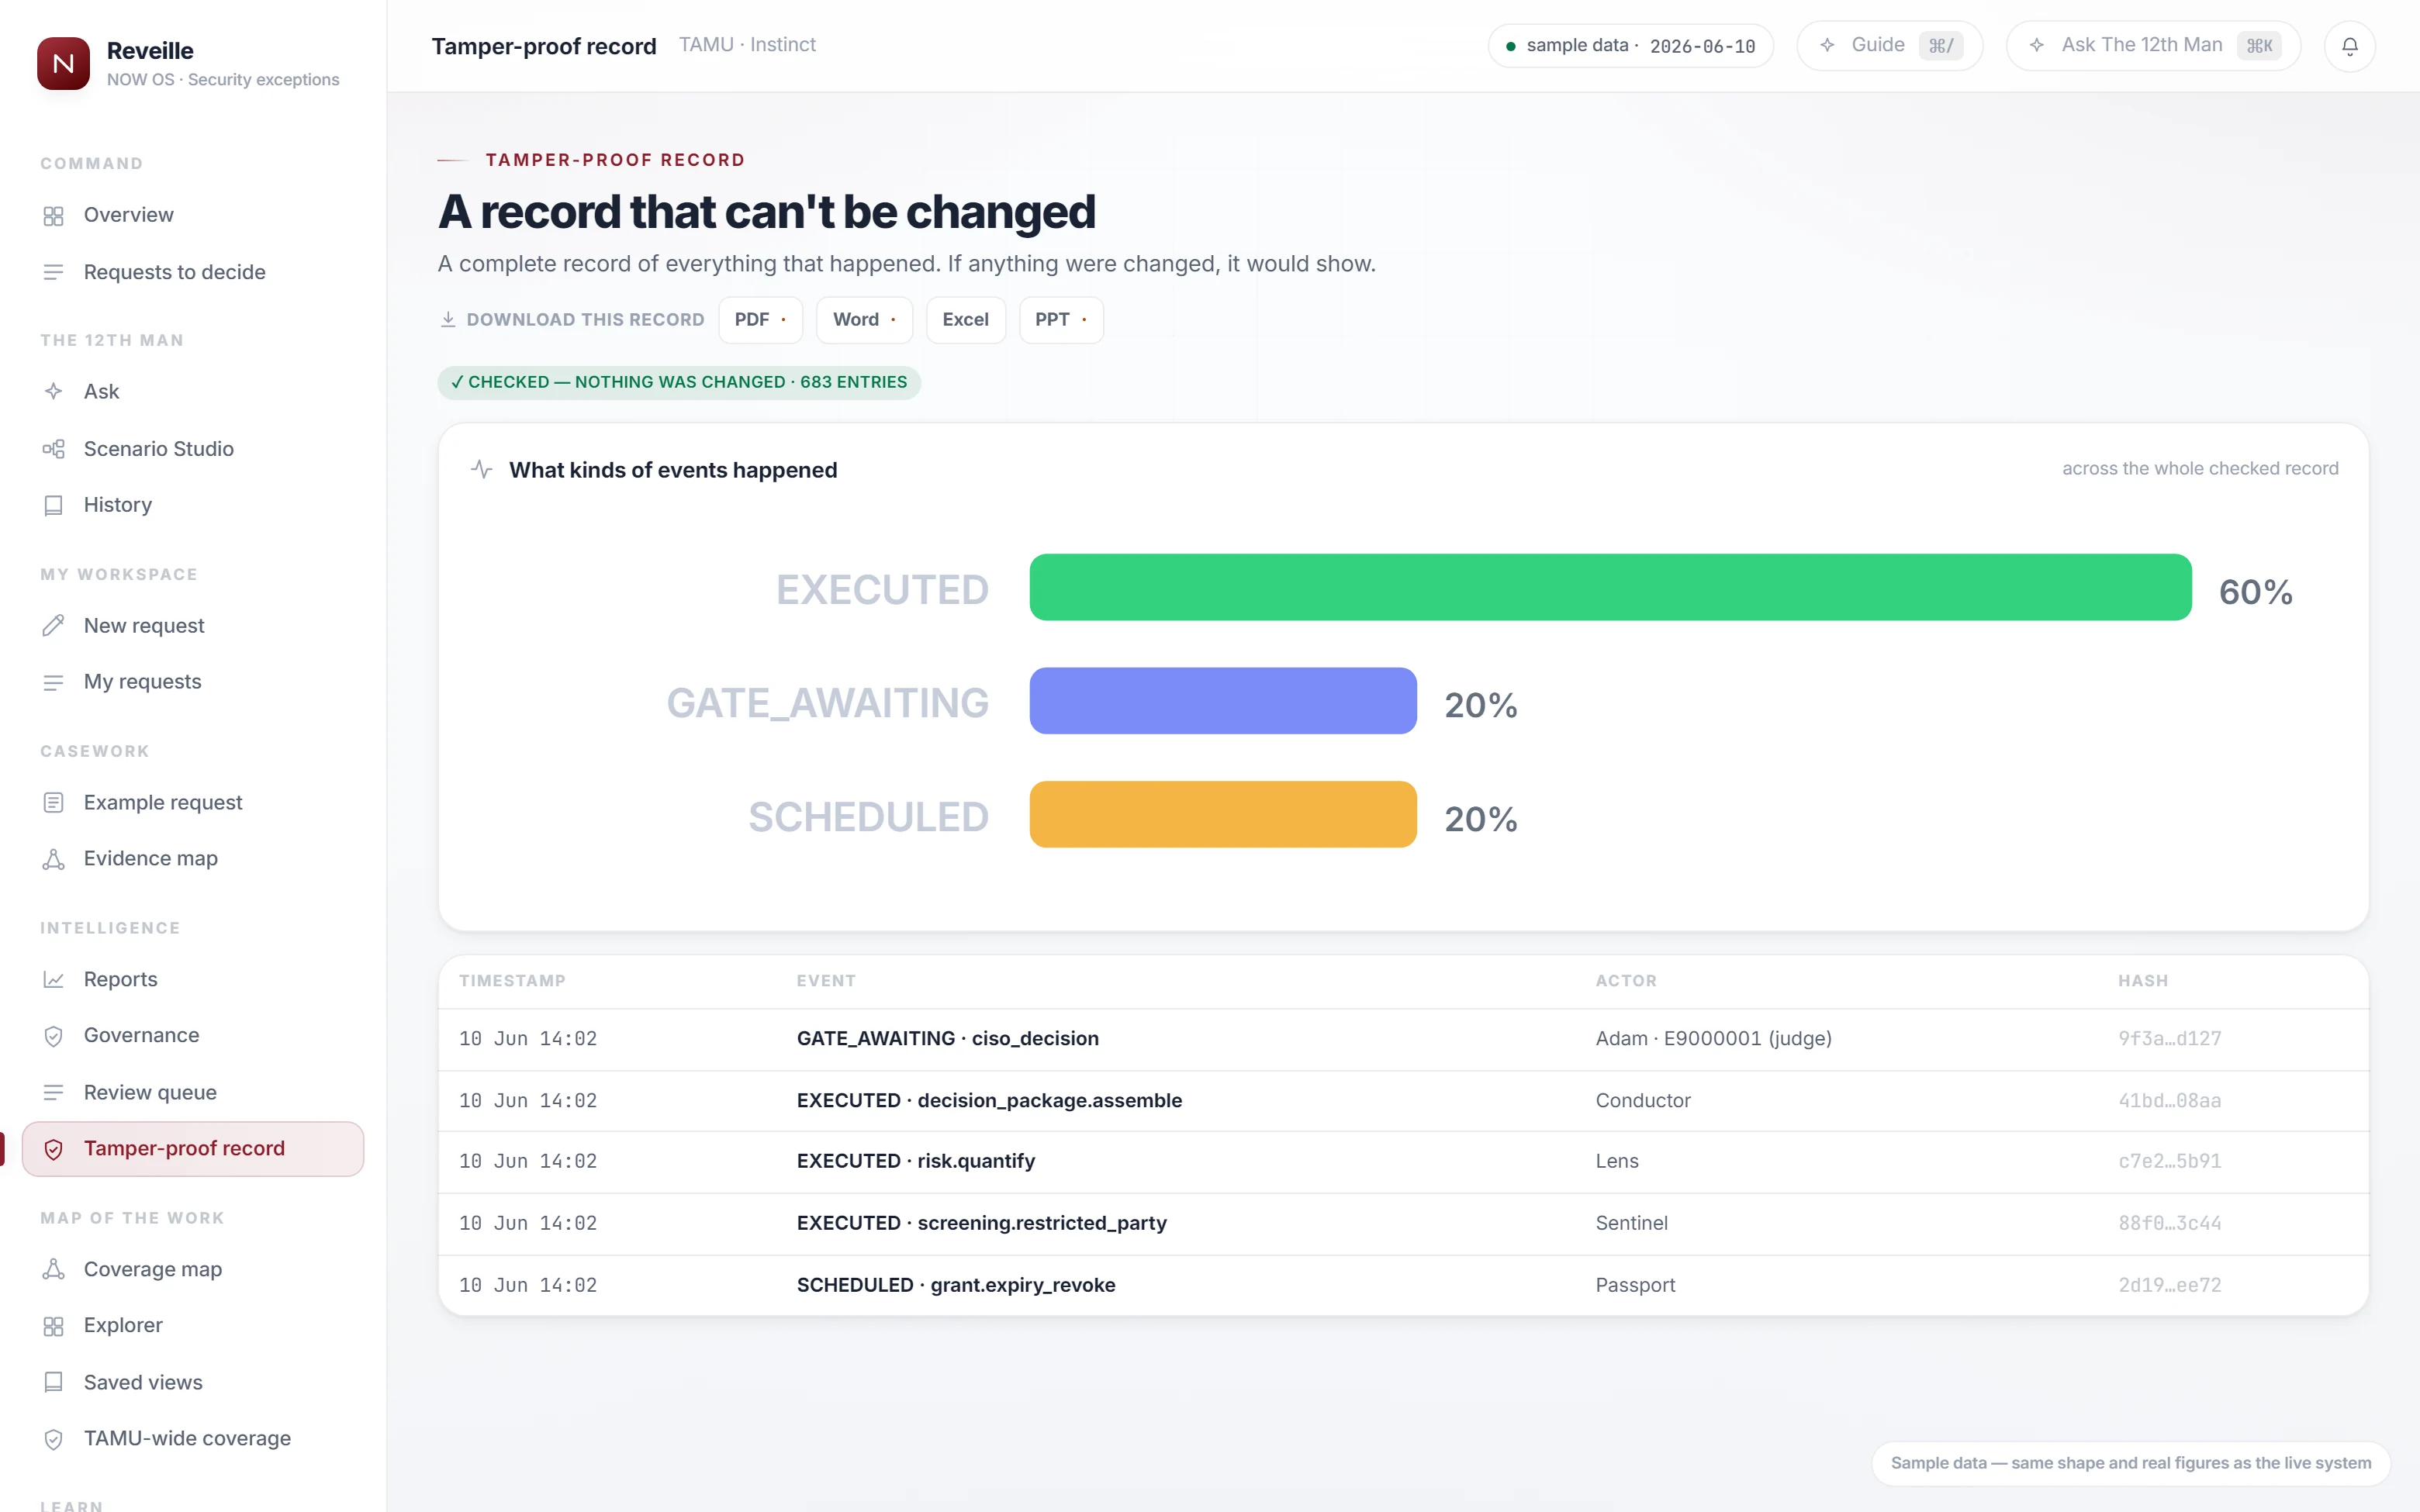The width and height of the screenshot is (2420, 1512).
Task: Click the Lens actor cell
Action: tap(1616, 1161)
